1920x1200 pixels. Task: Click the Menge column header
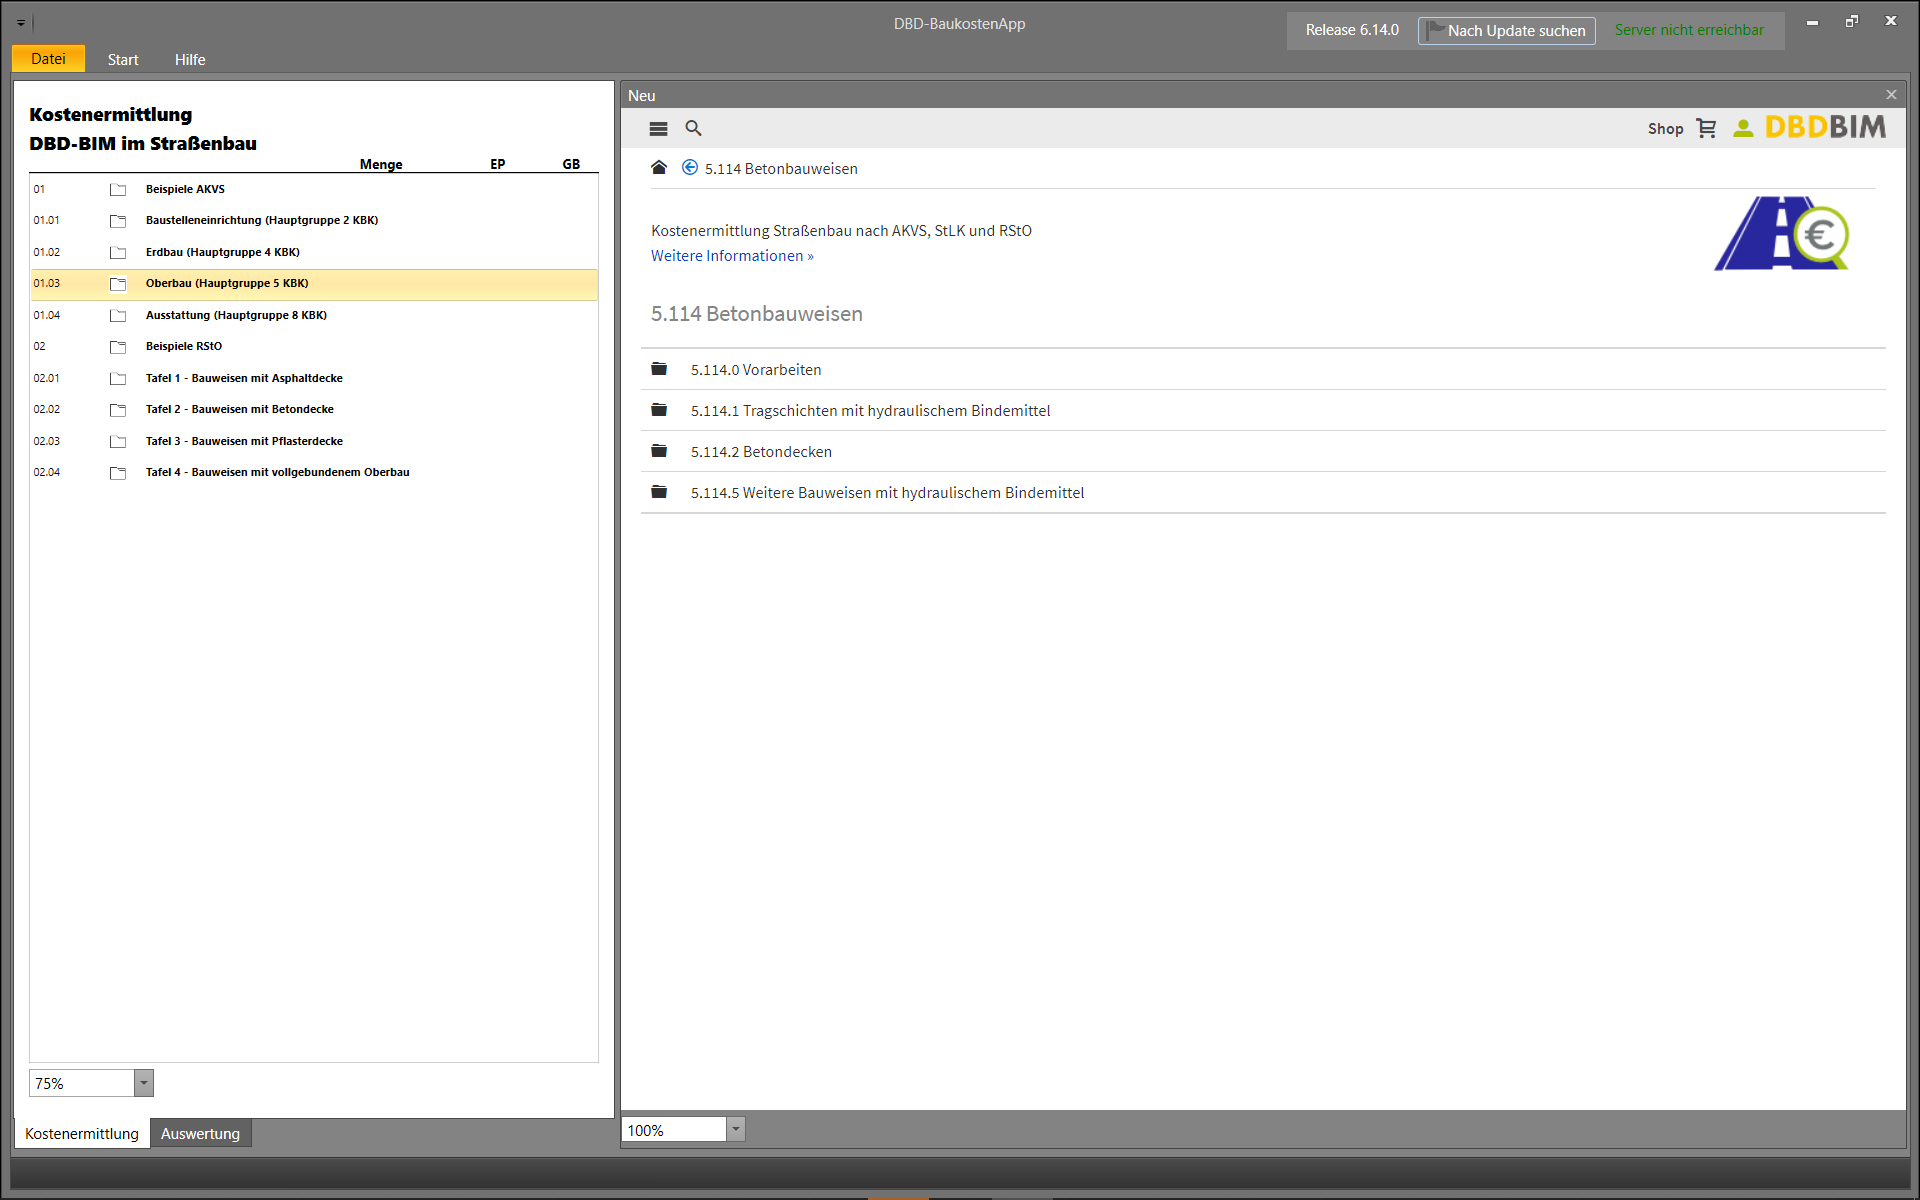(x=381, y=164)
